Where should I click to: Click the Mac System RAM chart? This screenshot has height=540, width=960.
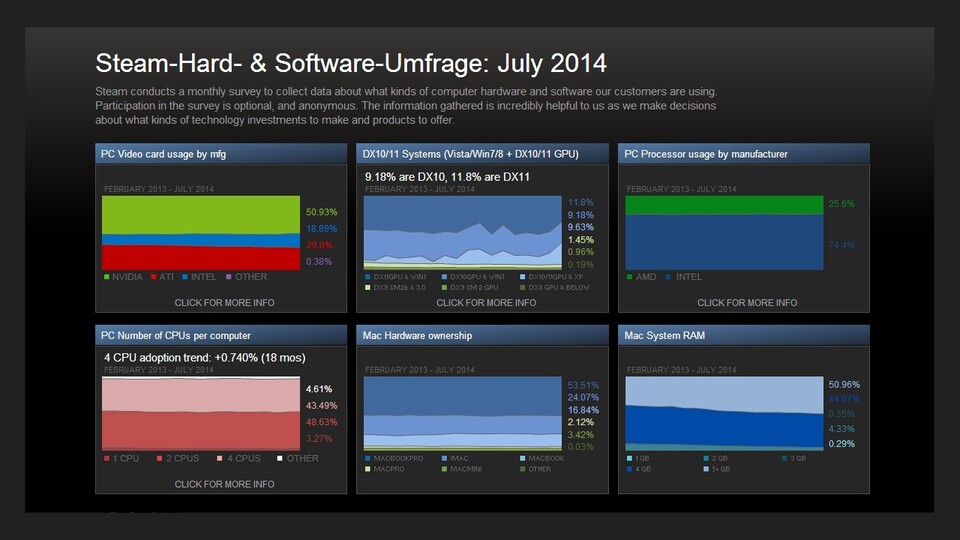[x=722, y=414]
